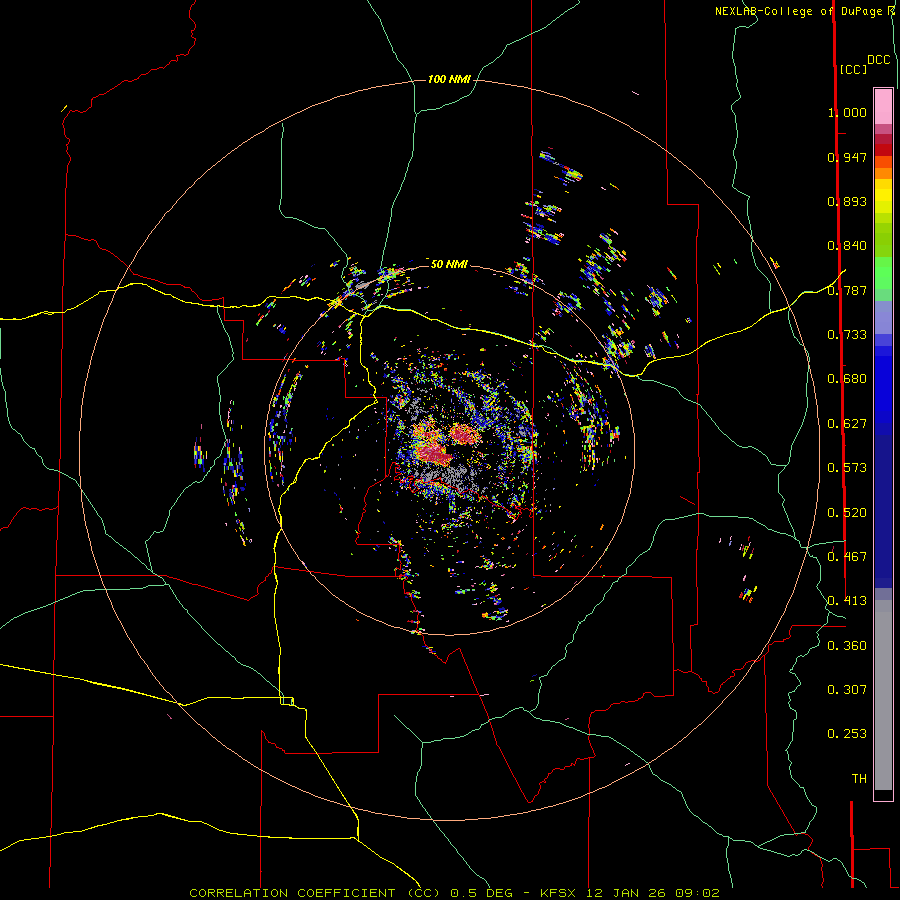Click the 0.573 scale value
The width and height of the screenshot is (900, 900).
coord(847,468)
